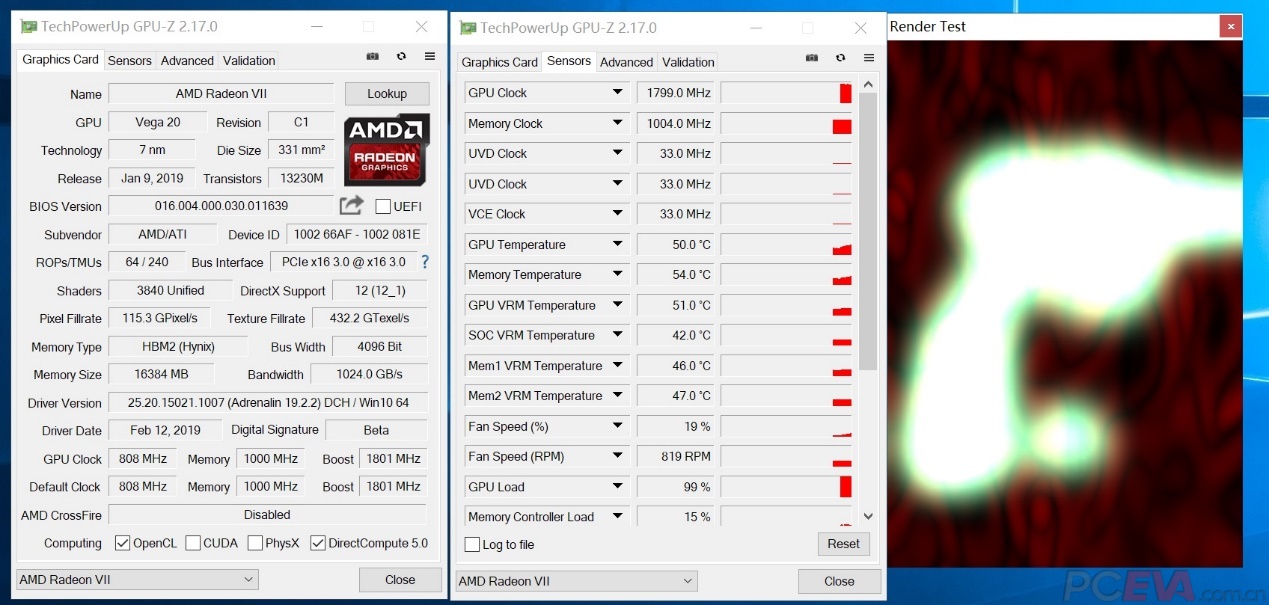This screenshot has height=605, width=1269.
Task: Open SOC VRM Temperature sensor dropdown
Action: pos(618,335)
